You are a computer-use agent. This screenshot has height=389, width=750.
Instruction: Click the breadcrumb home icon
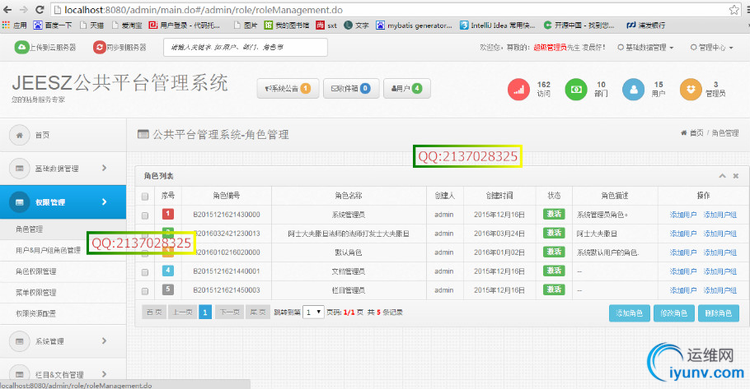click(684, 133)
